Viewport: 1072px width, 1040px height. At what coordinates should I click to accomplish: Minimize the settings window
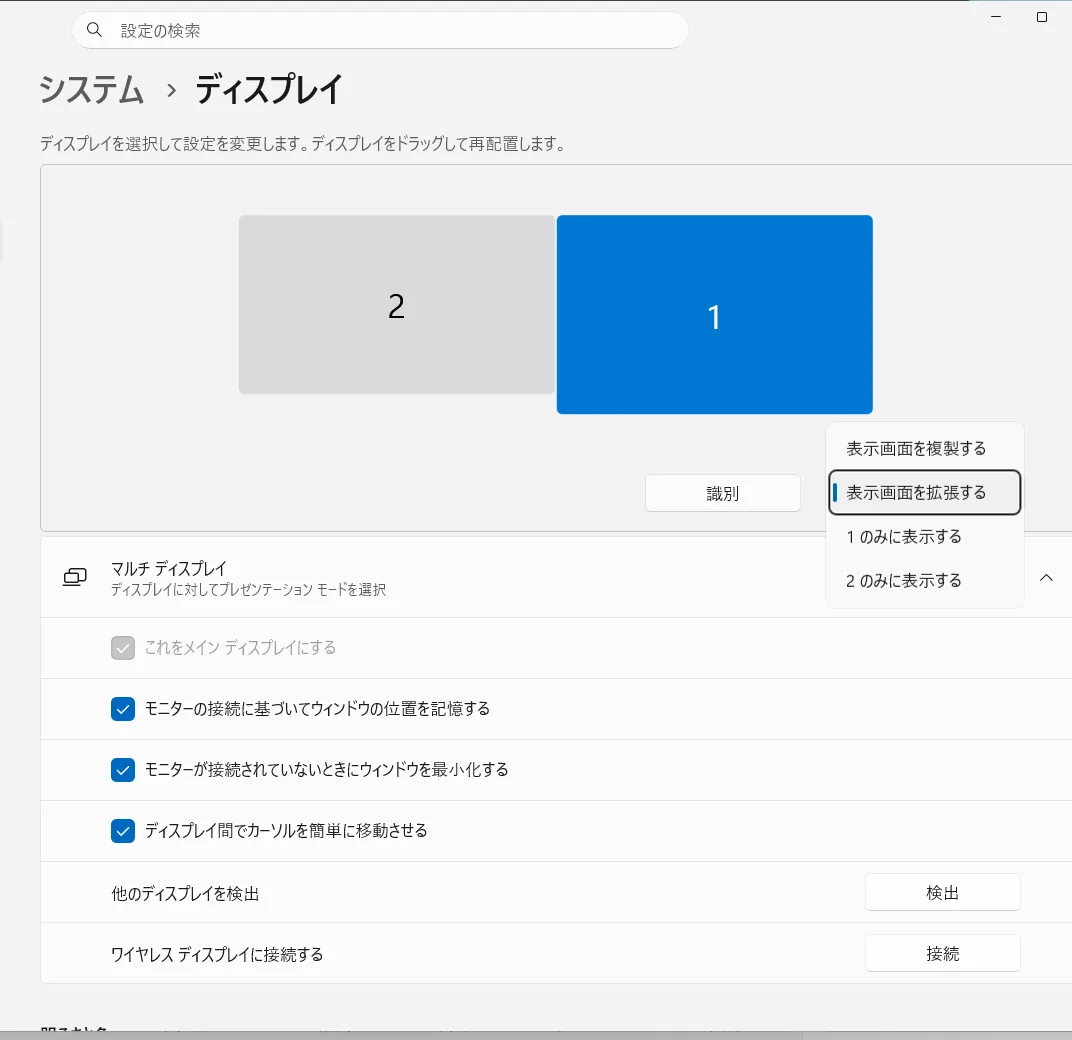point(996,16)
